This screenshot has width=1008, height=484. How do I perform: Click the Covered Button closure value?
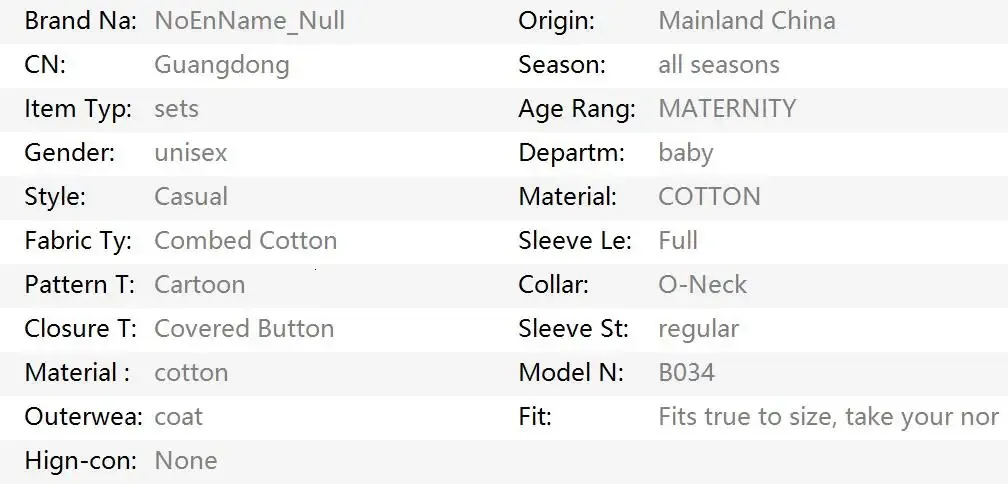pyautogui.click(x=244, y=329)
